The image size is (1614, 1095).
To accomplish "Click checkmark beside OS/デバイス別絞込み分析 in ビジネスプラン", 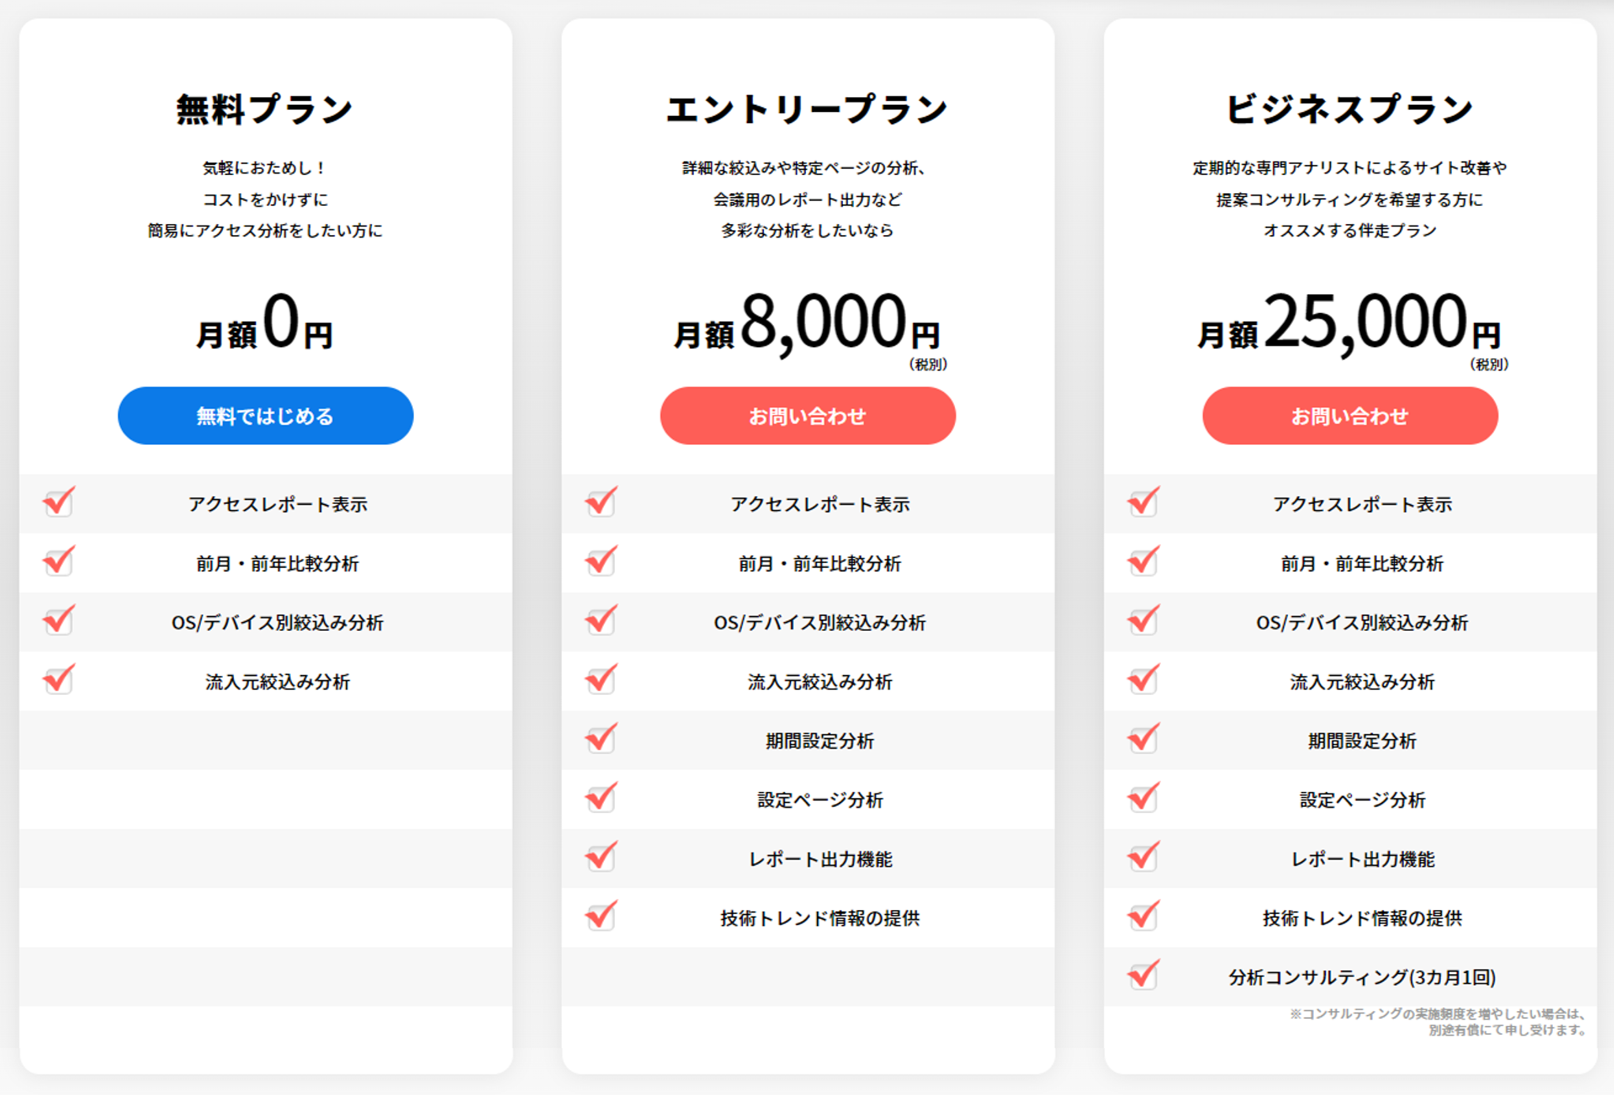I will [1143, 620].
